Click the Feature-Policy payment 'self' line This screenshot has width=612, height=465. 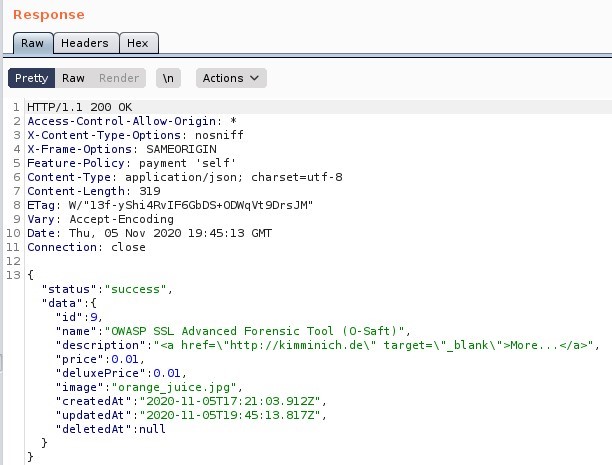tap(132, 163)
